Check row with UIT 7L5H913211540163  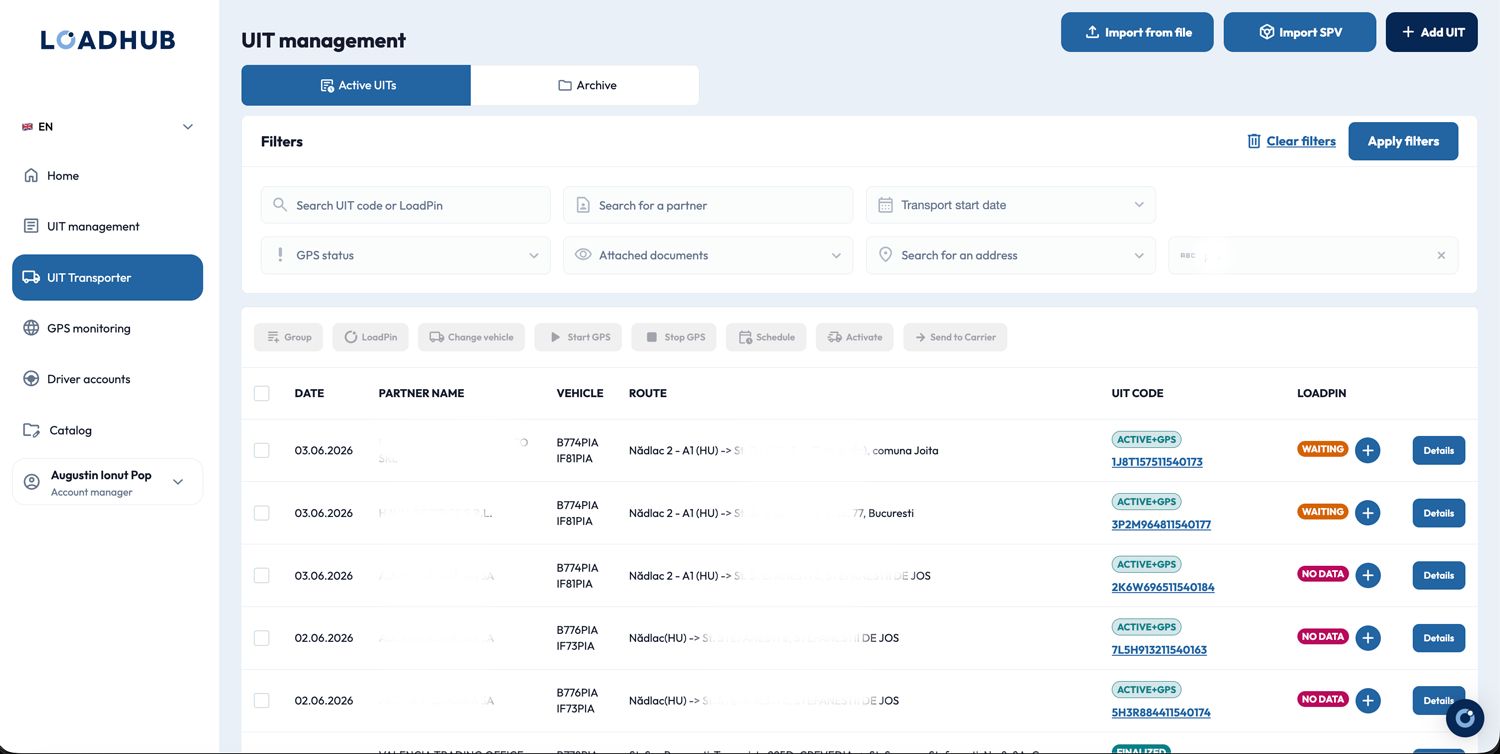(x=262, y=638)
